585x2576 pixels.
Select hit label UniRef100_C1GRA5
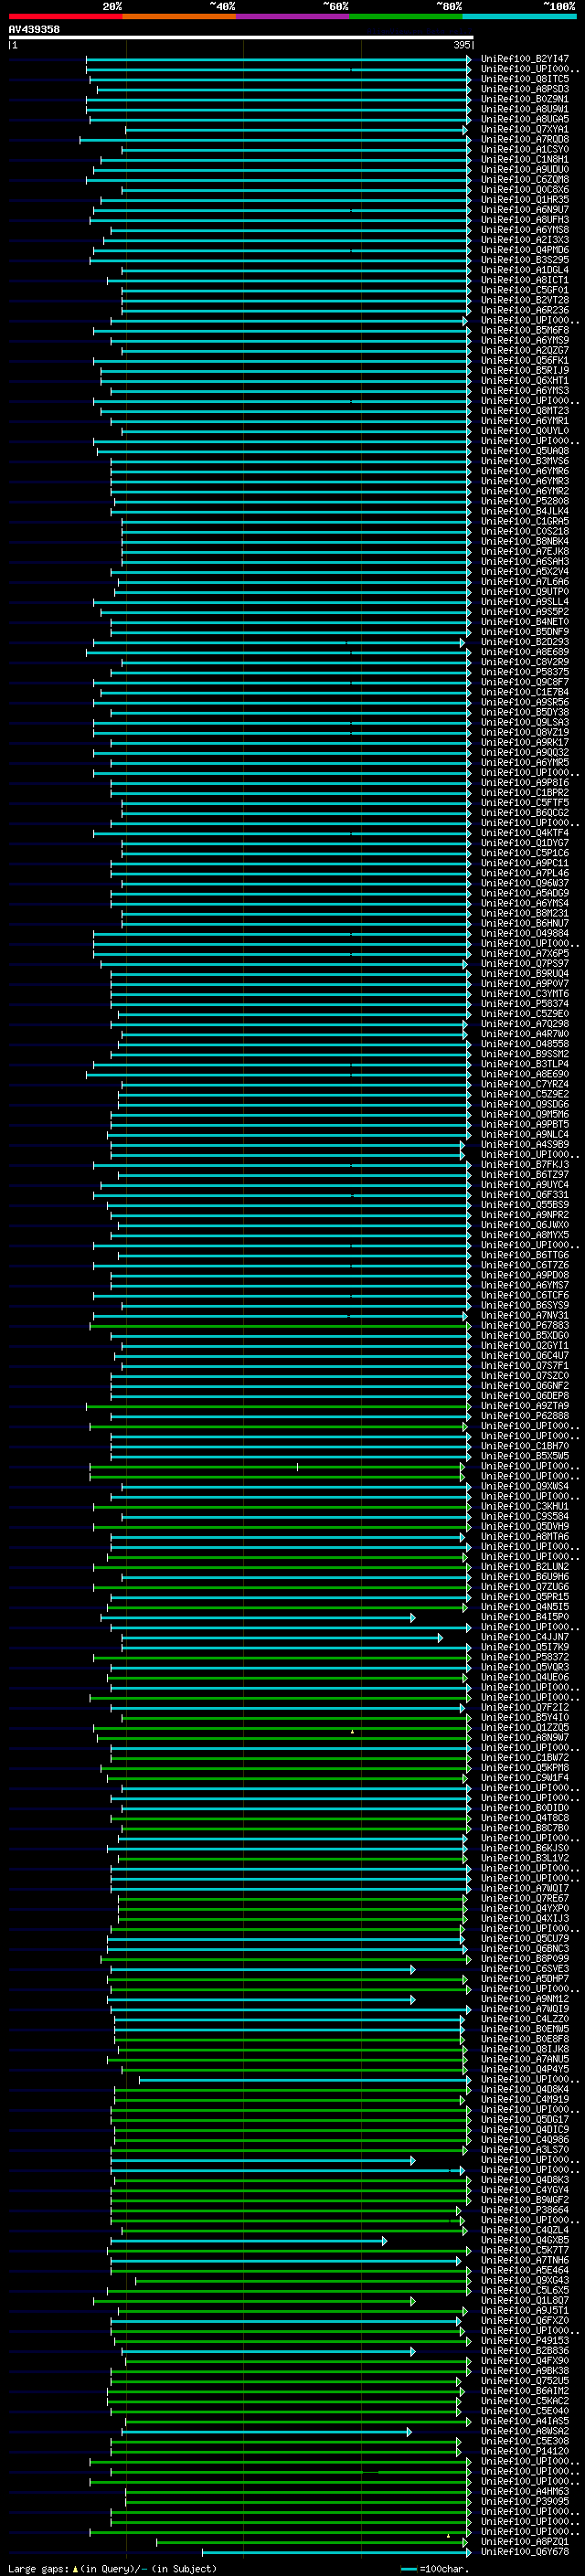coord(525,521)
